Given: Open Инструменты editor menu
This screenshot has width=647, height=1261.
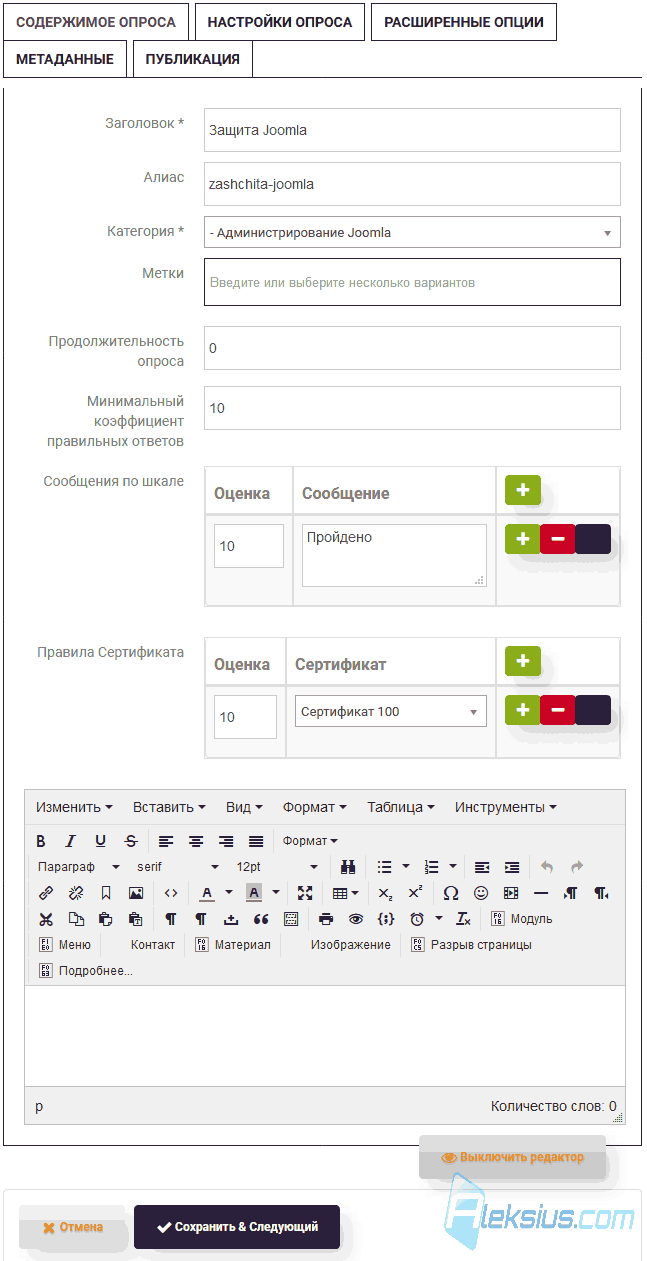Looking at the screenshot, I should pos(505,807).
